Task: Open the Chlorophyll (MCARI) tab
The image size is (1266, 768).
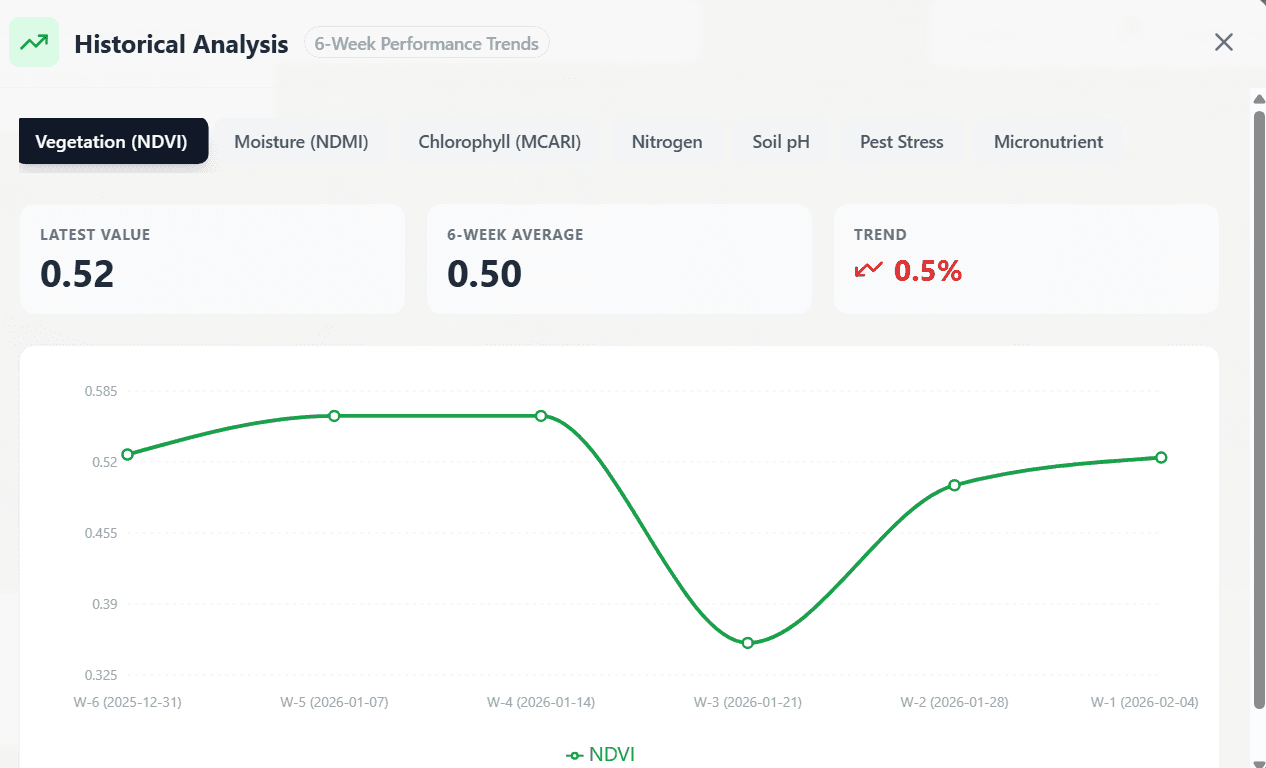Action: pos(499,142)
